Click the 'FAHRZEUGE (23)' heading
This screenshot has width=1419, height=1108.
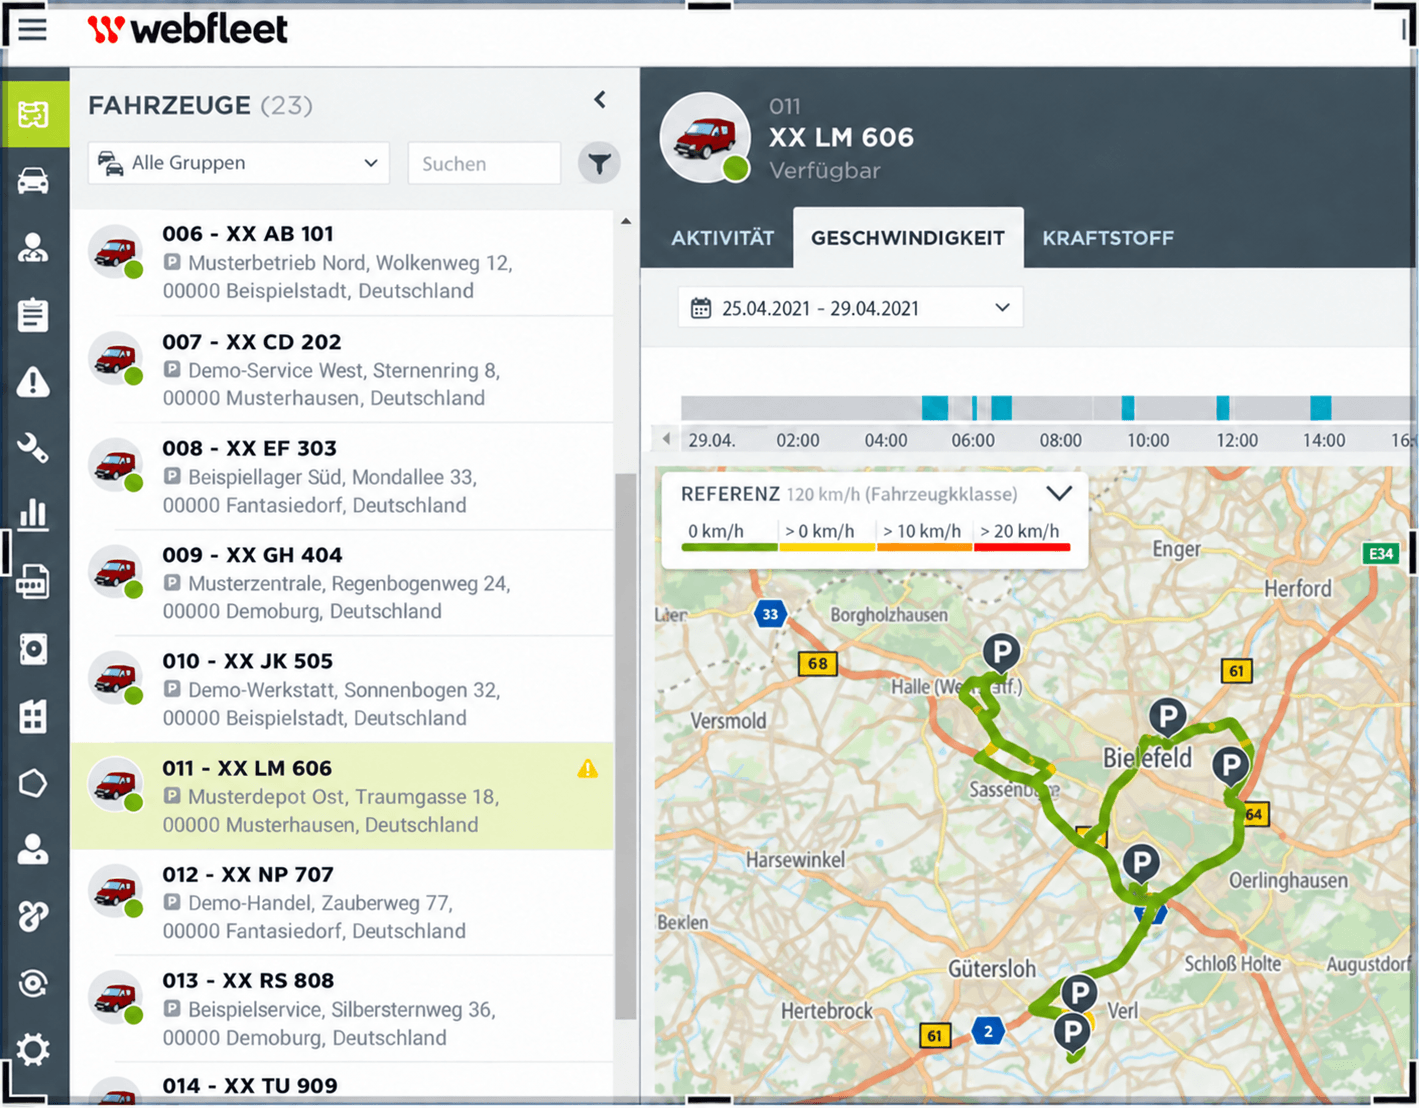pos(200,105)
